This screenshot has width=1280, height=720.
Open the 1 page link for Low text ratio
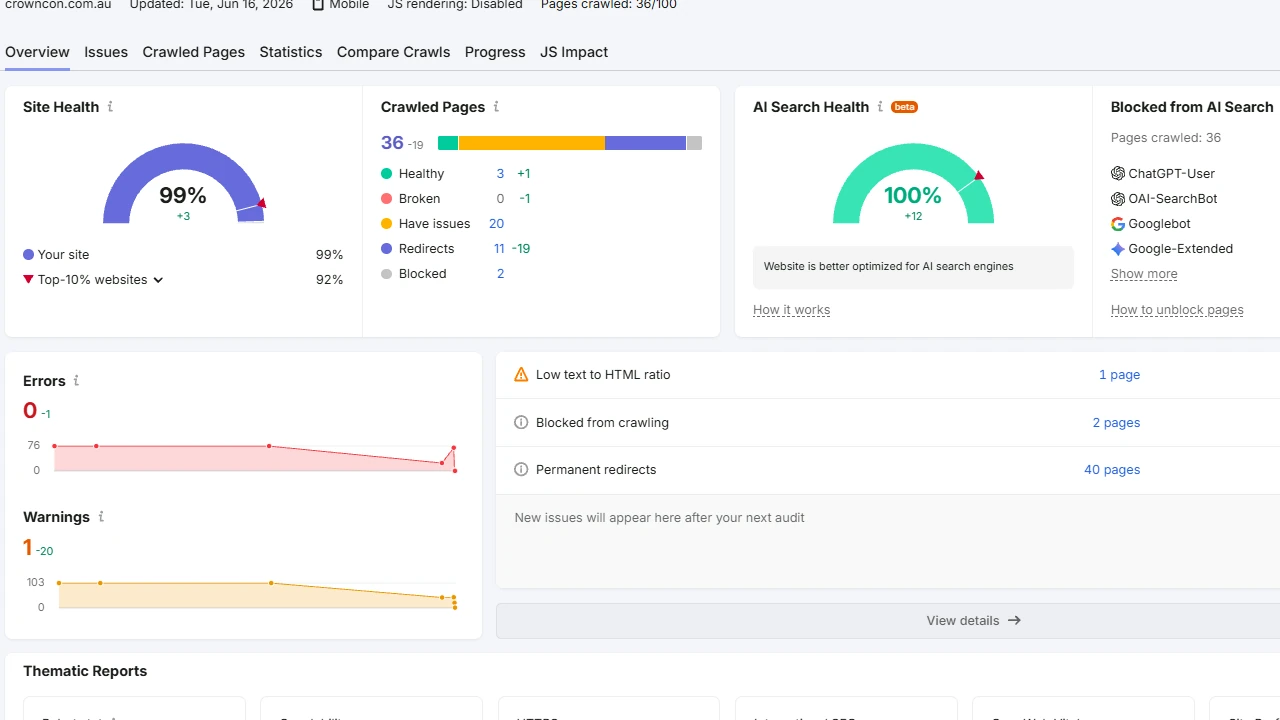tap(1119, 374)
